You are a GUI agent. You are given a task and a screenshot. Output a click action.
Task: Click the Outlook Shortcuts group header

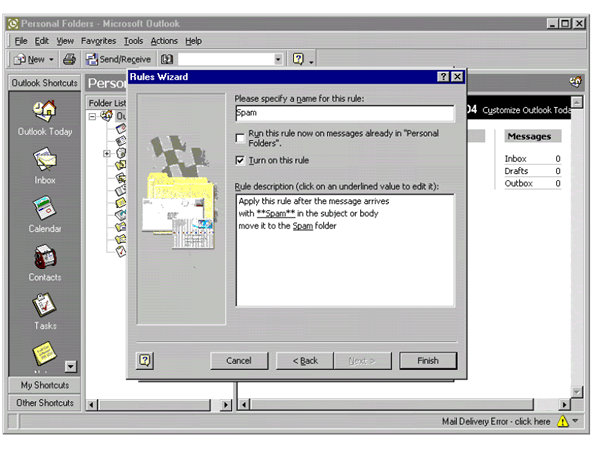click(x=45, y=83)
